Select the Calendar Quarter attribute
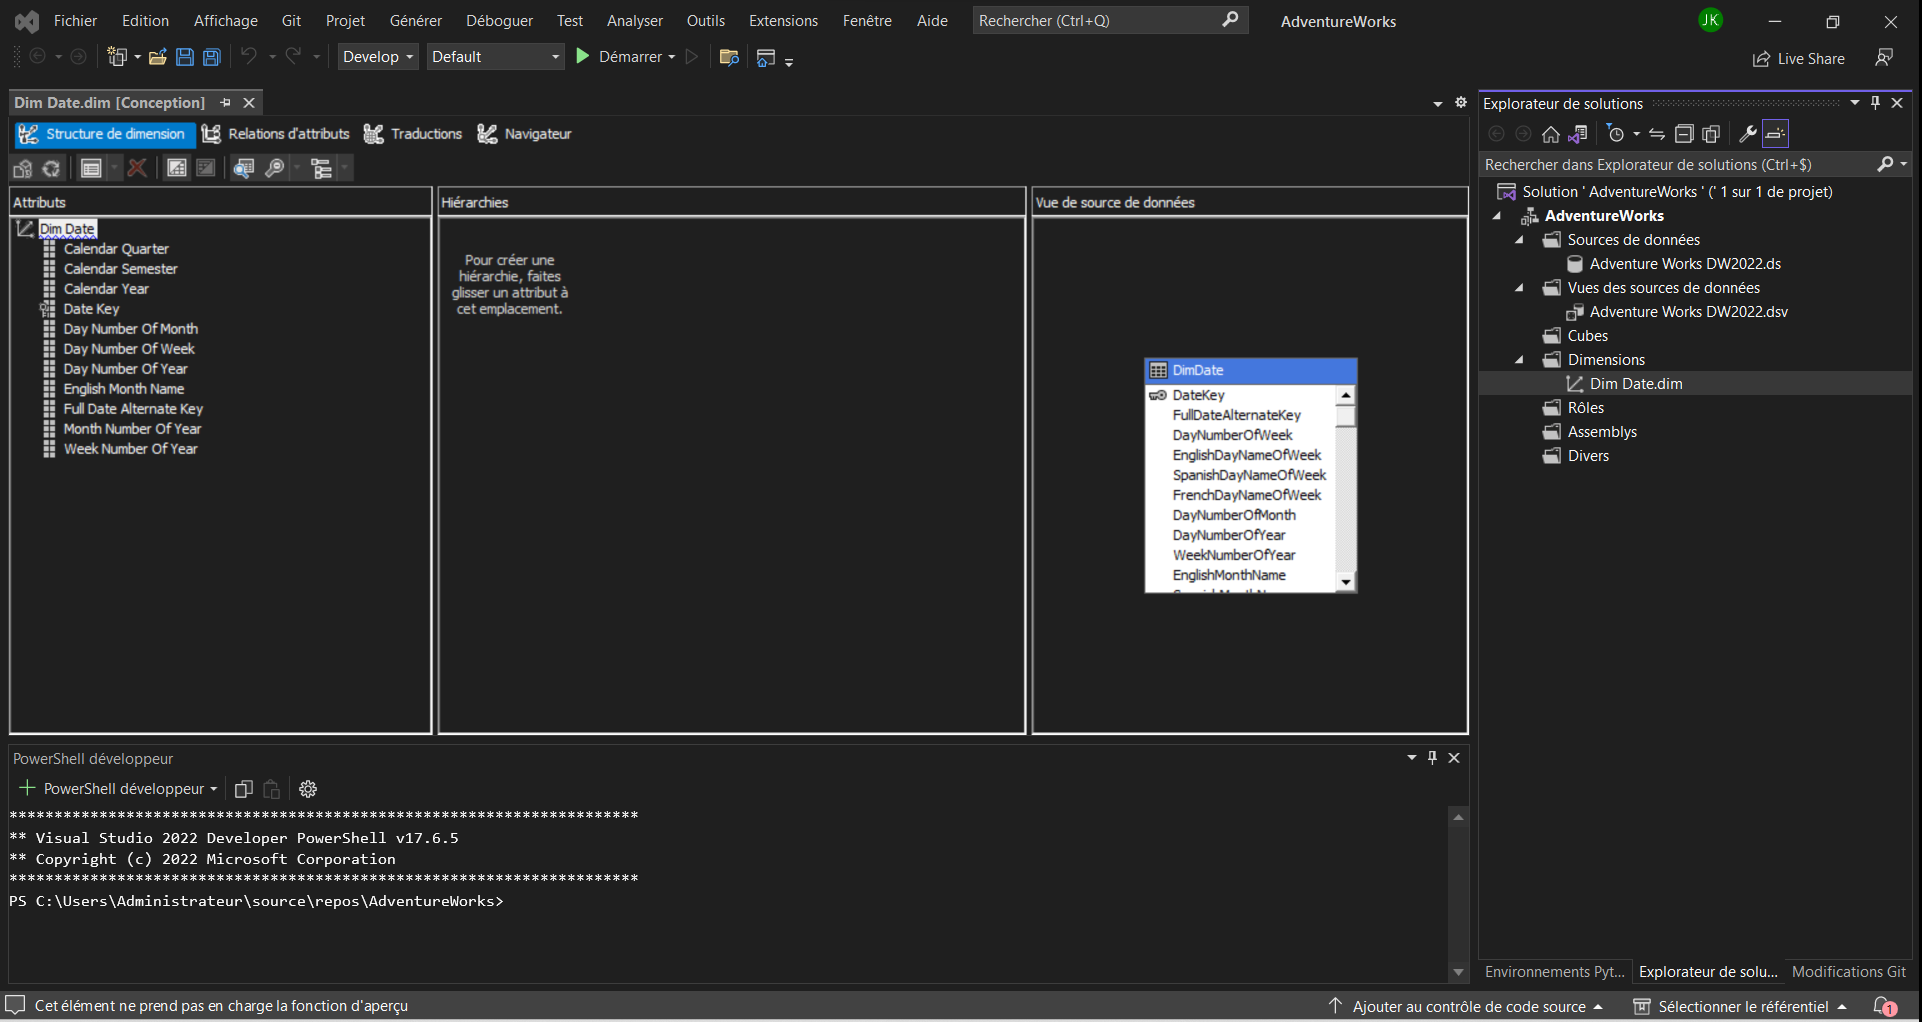The image size is (1922, 1022). [116, 249]
